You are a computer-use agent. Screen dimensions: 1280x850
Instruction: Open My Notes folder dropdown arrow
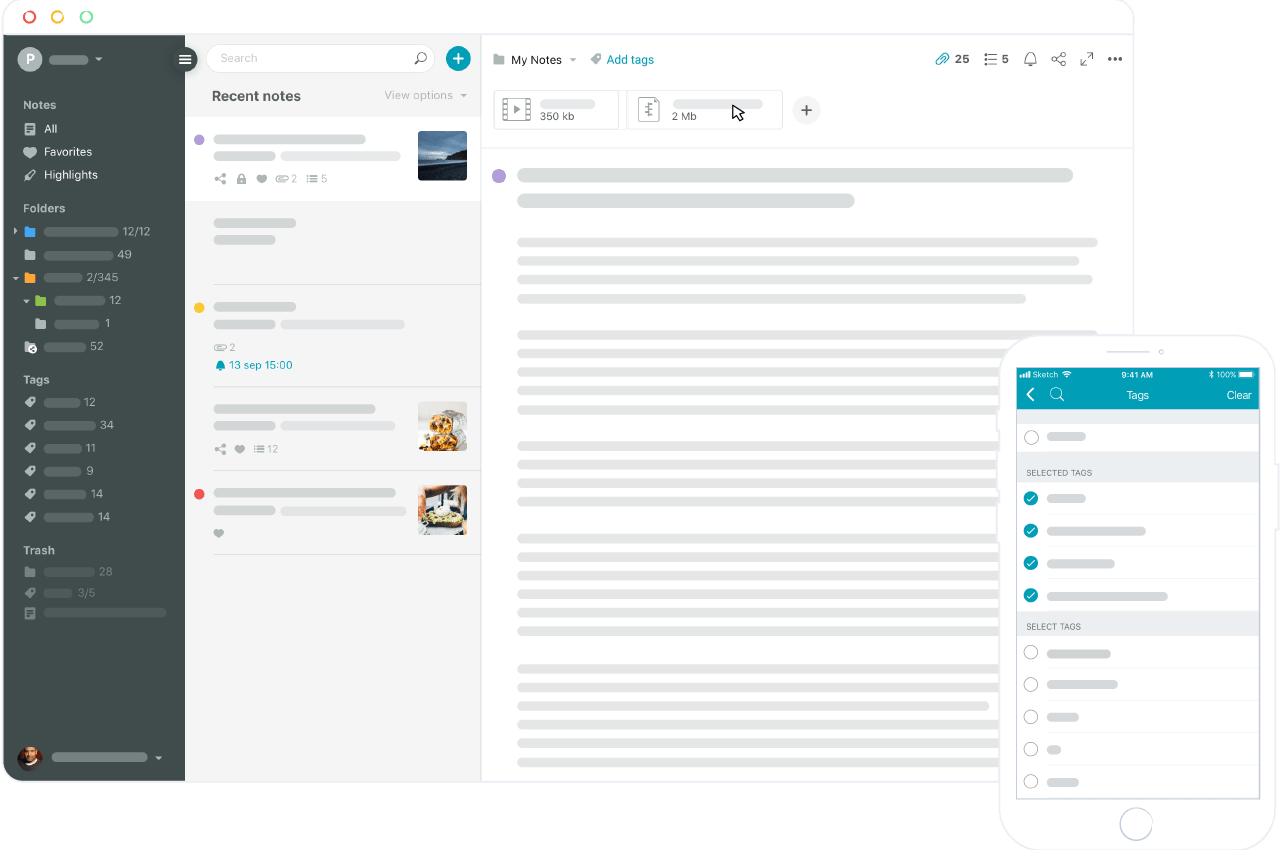[x=573, y=60]
